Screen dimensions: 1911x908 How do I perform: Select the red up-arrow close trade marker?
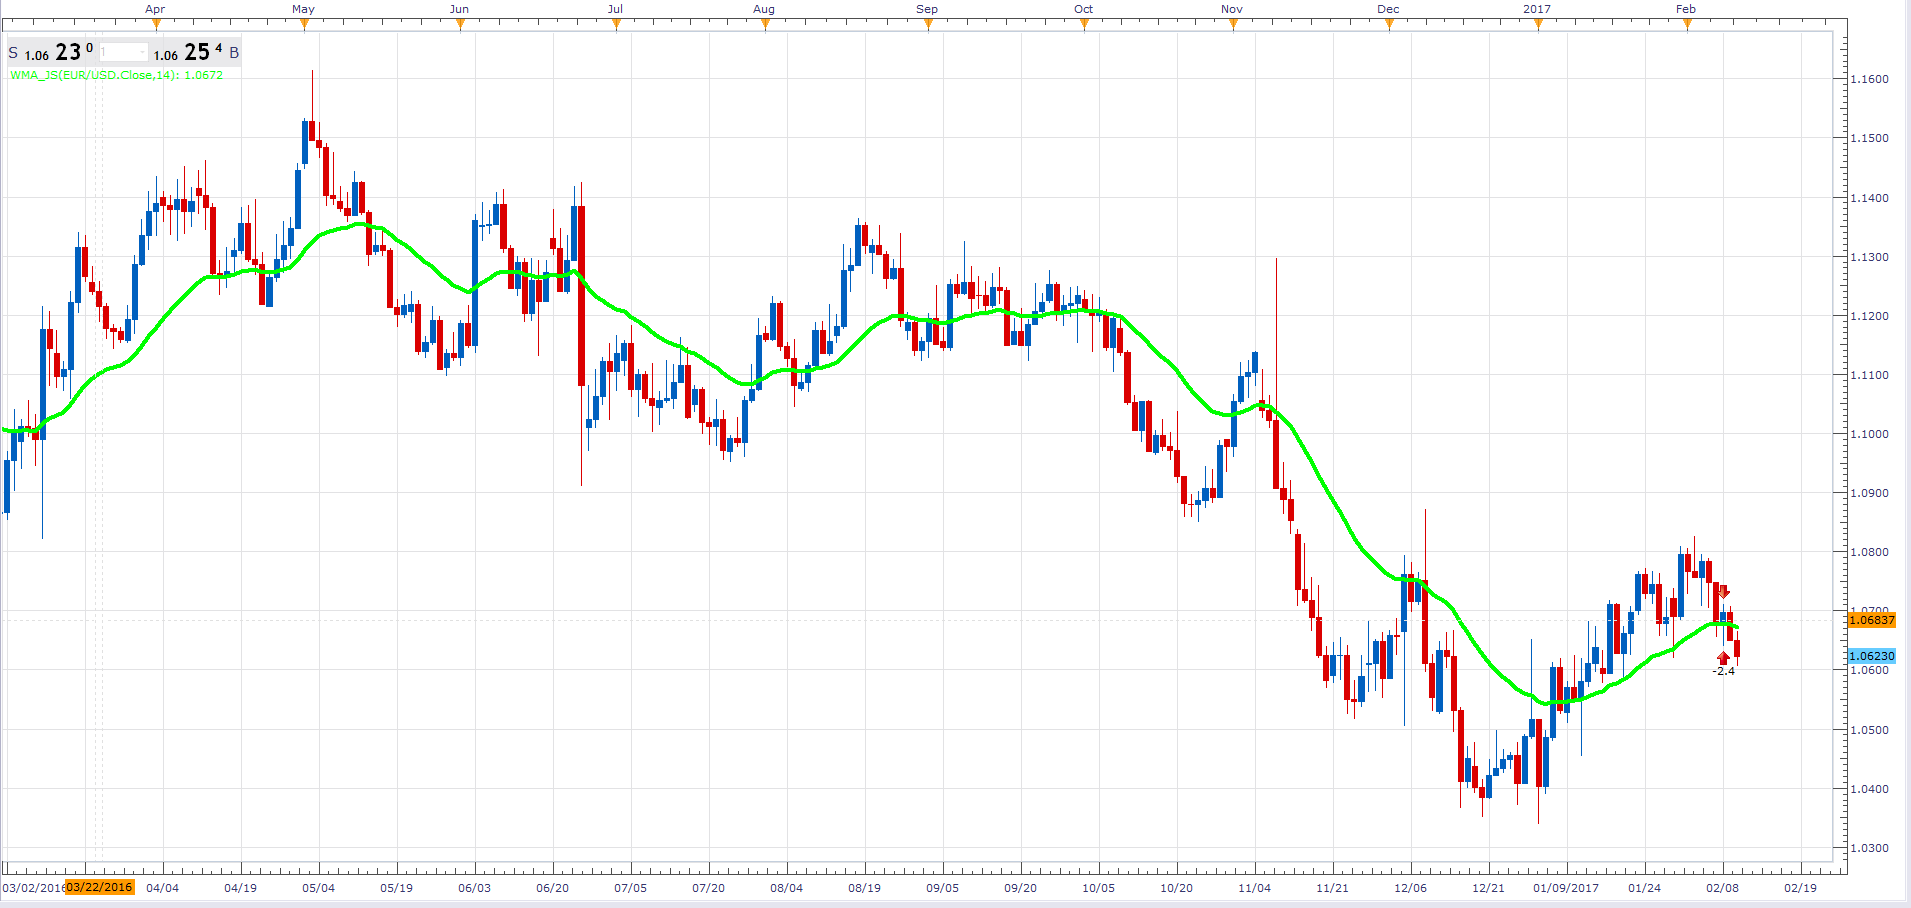(1723, 657)
